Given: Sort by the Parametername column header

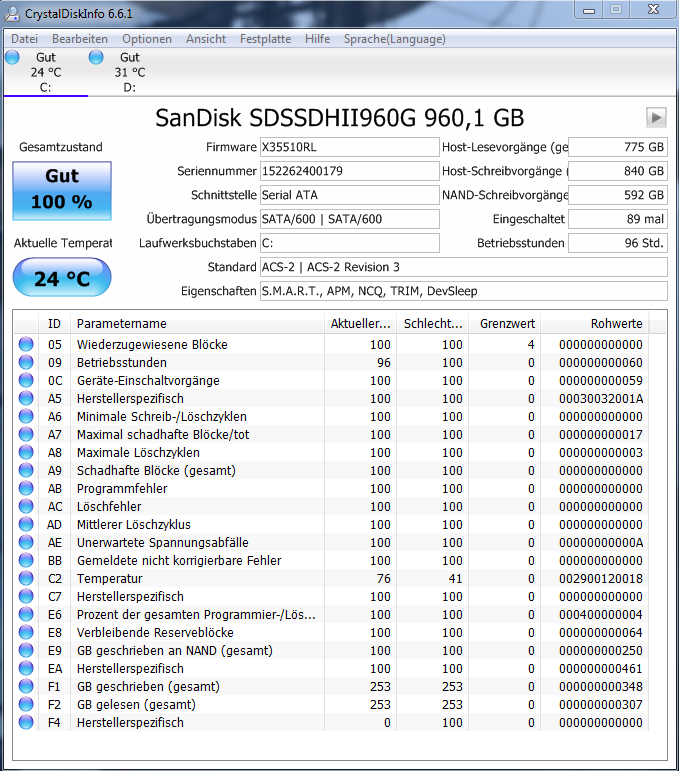Looking at the screenshot, I should [x=197, y=324].
